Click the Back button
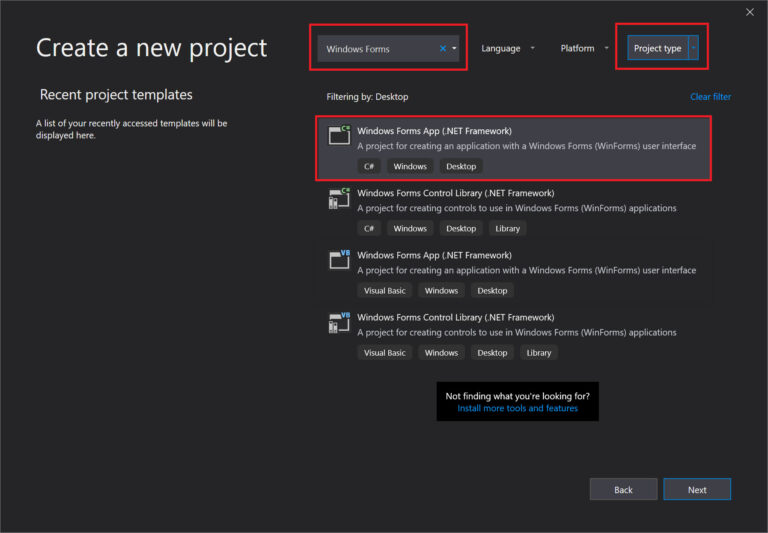768x533 pixels. (x=623, y=489)
